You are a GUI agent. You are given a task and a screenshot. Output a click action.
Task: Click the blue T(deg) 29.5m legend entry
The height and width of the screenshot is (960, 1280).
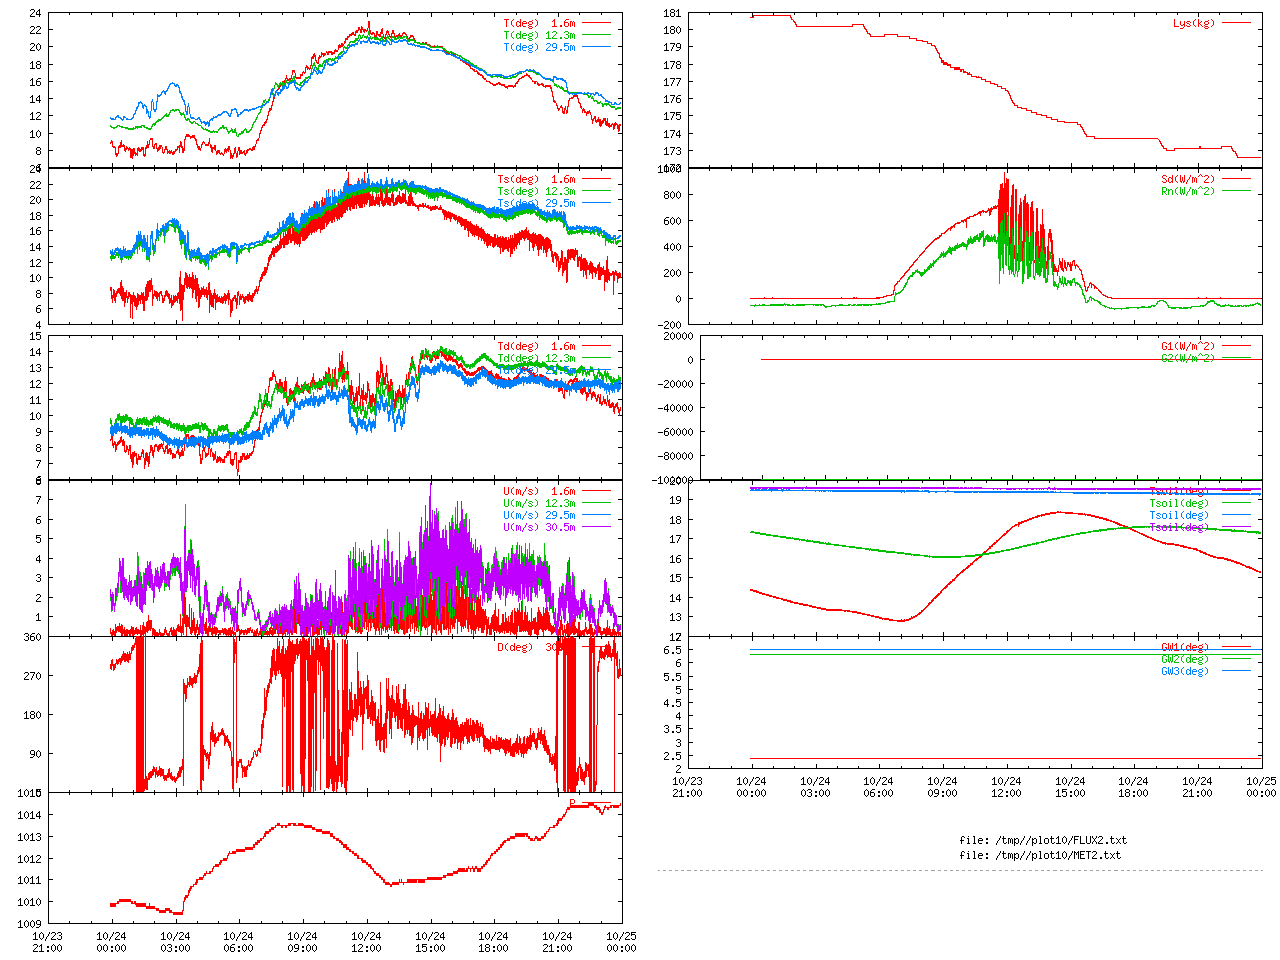click(x=539, y=47)
